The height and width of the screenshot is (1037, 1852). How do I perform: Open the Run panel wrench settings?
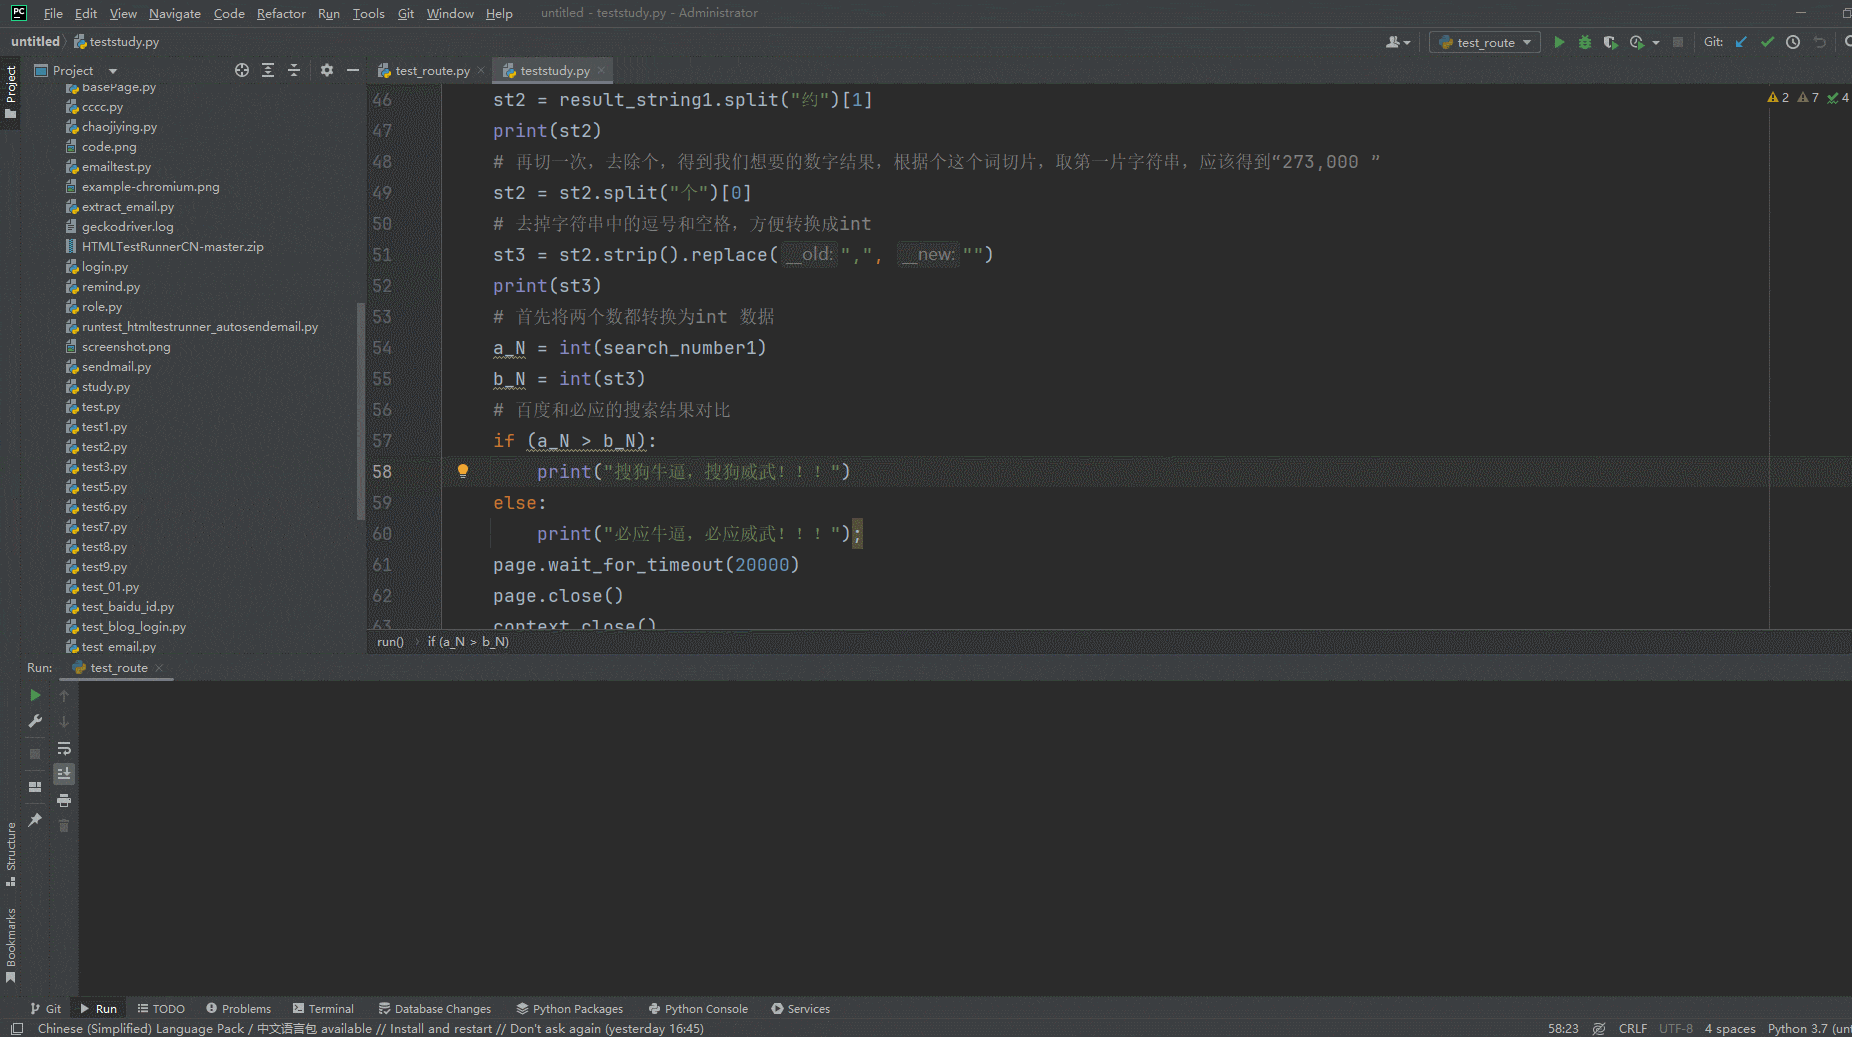[x=35, y=721]
